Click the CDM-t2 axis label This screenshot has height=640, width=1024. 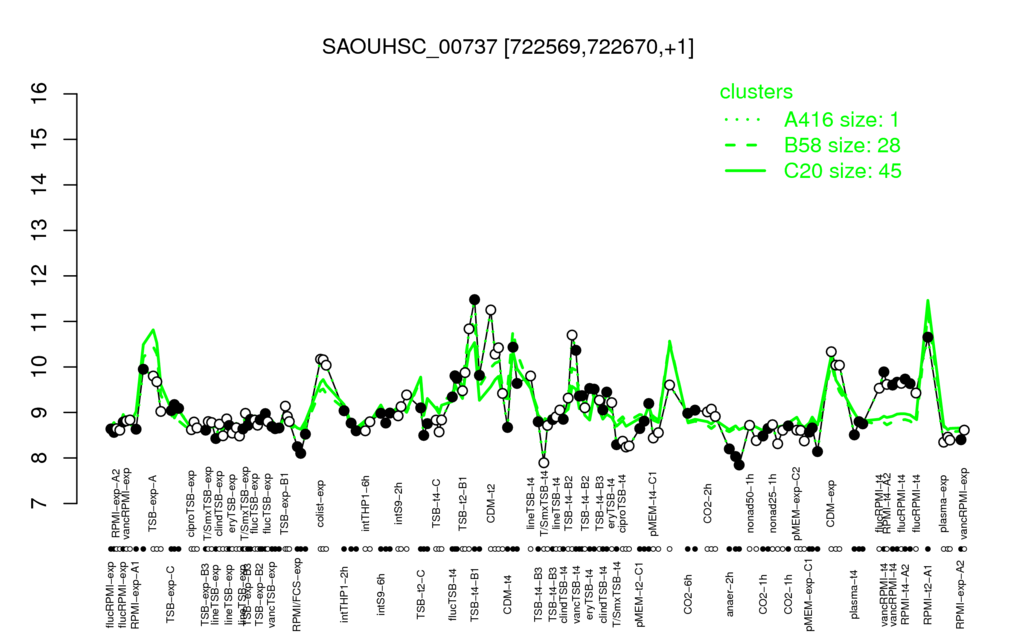491,504
